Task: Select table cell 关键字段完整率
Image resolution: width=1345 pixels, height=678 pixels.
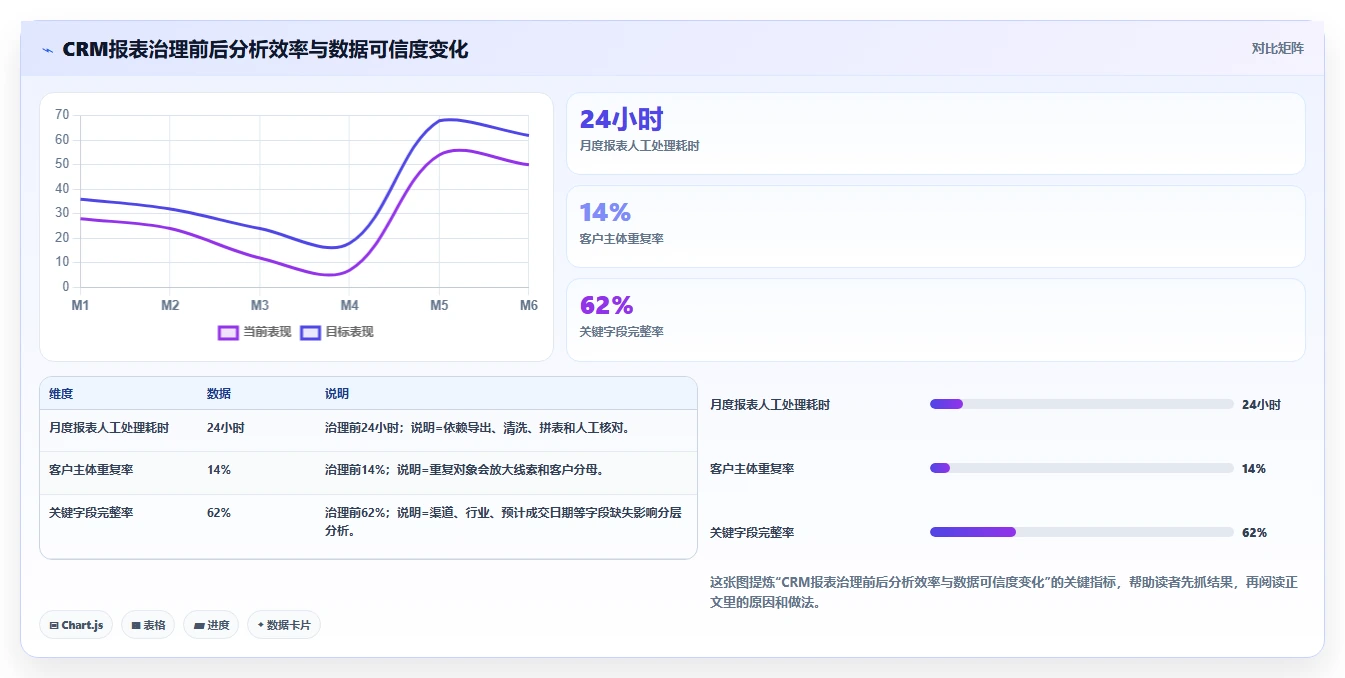Action: click(x=91, y=512)
